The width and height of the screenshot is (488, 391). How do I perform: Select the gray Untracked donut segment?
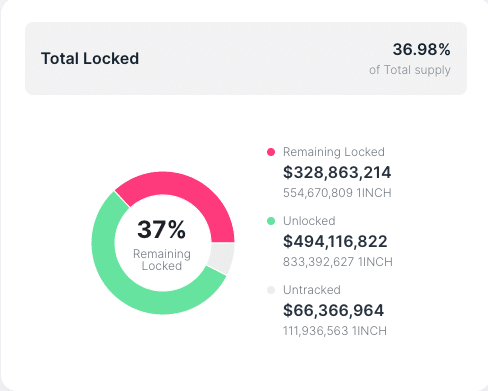pyautogui.click(x=222, y=258)
